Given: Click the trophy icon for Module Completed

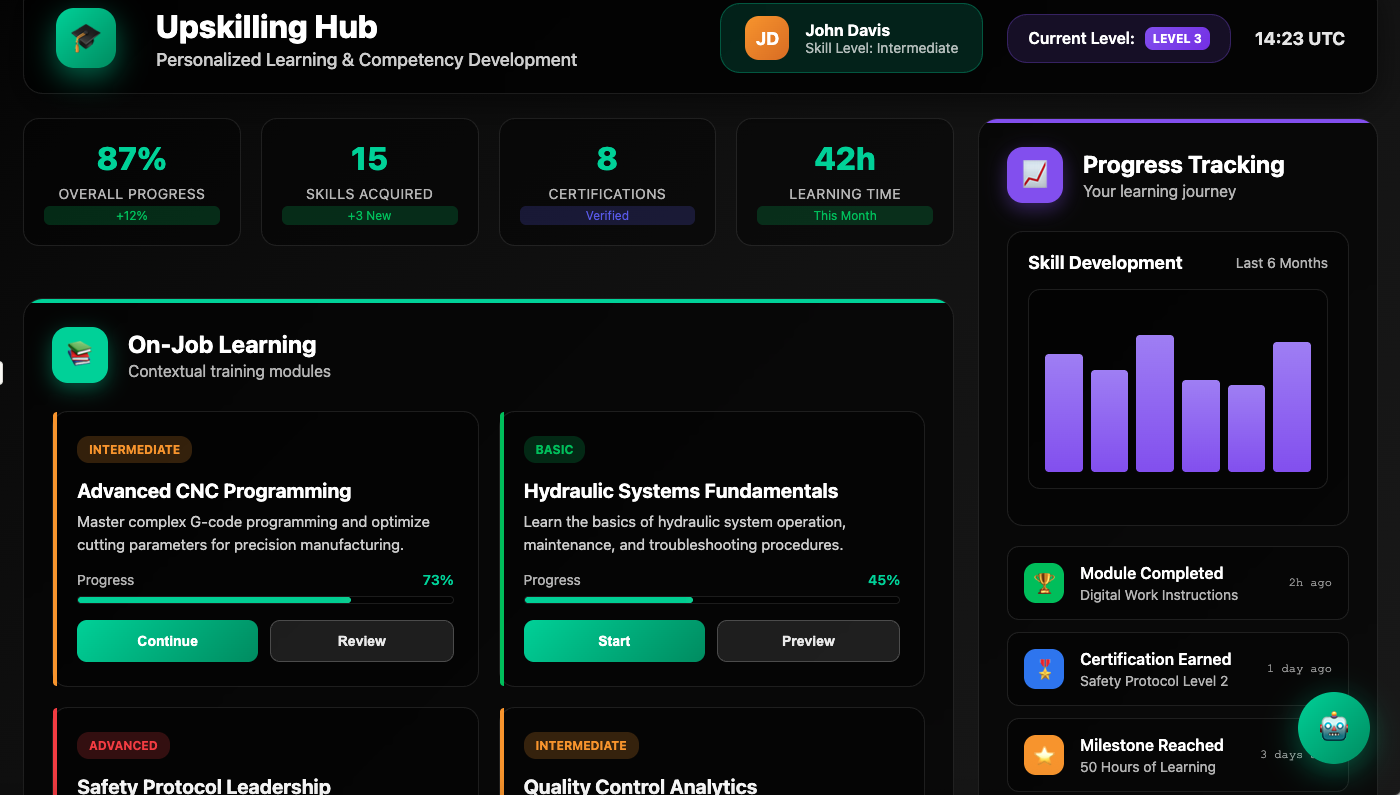Looking at the screenshot, I should pos(1044,583).
